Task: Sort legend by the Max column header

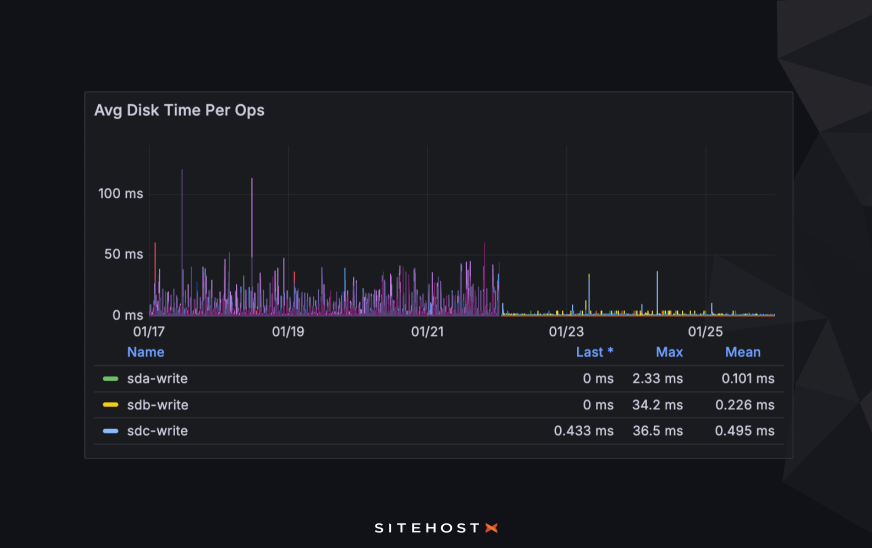Action: coord(669,352)
